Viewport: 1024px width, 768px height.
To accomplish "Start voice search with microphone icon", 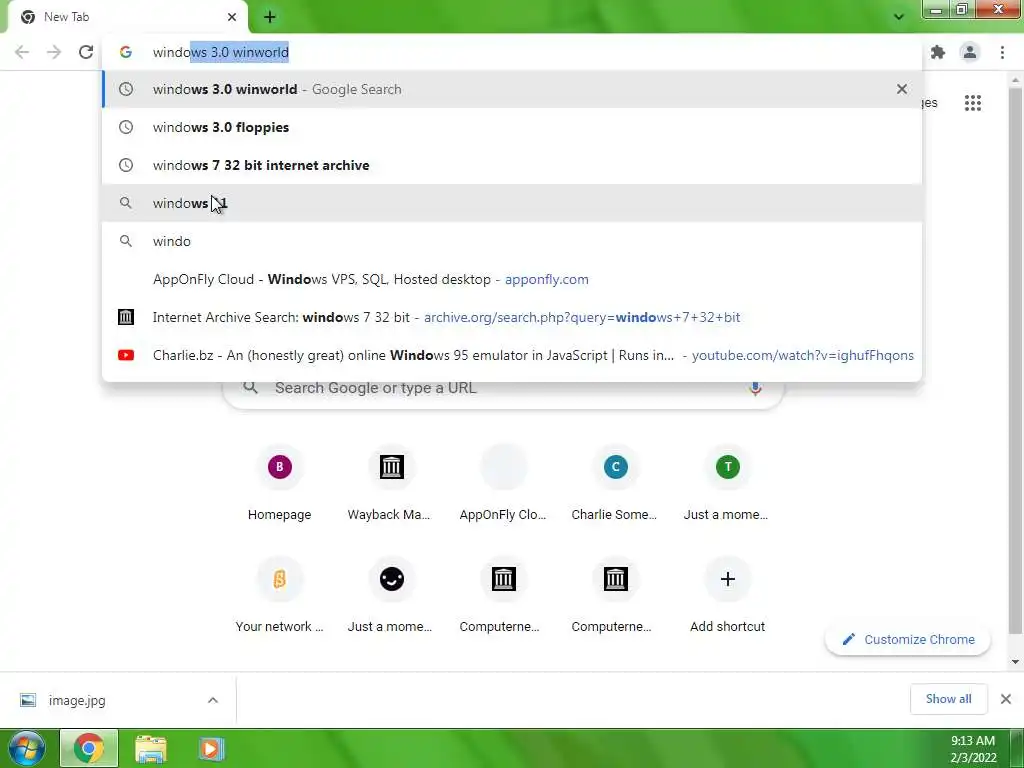I will pos(755,388).
